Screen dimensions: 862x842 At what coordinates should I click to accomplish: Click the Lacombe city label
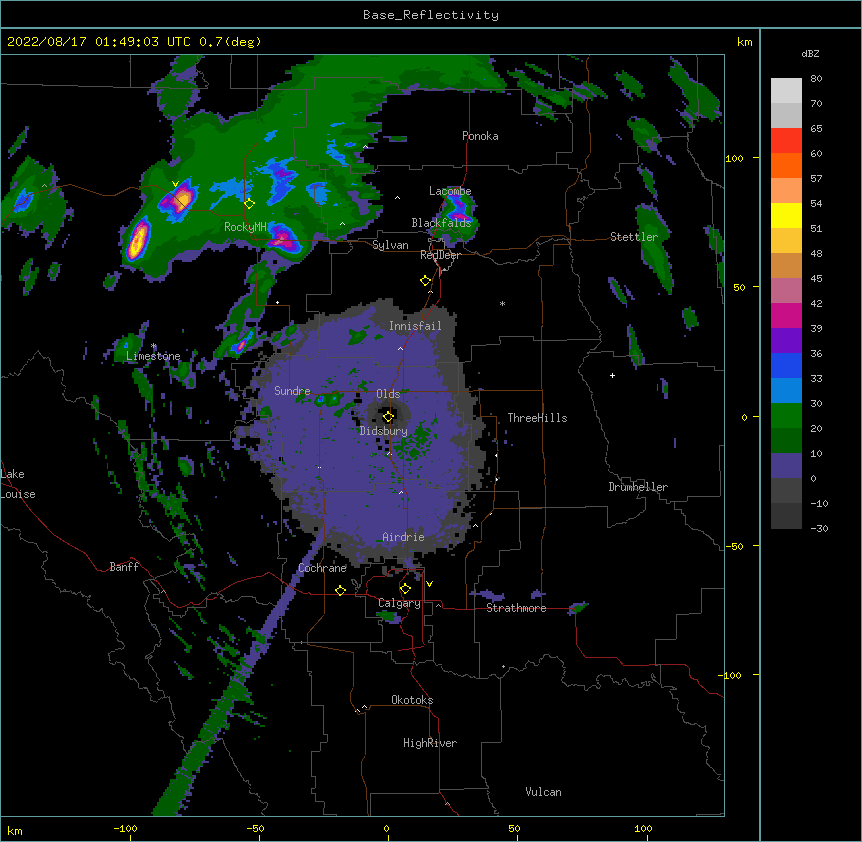click(450, 191)
